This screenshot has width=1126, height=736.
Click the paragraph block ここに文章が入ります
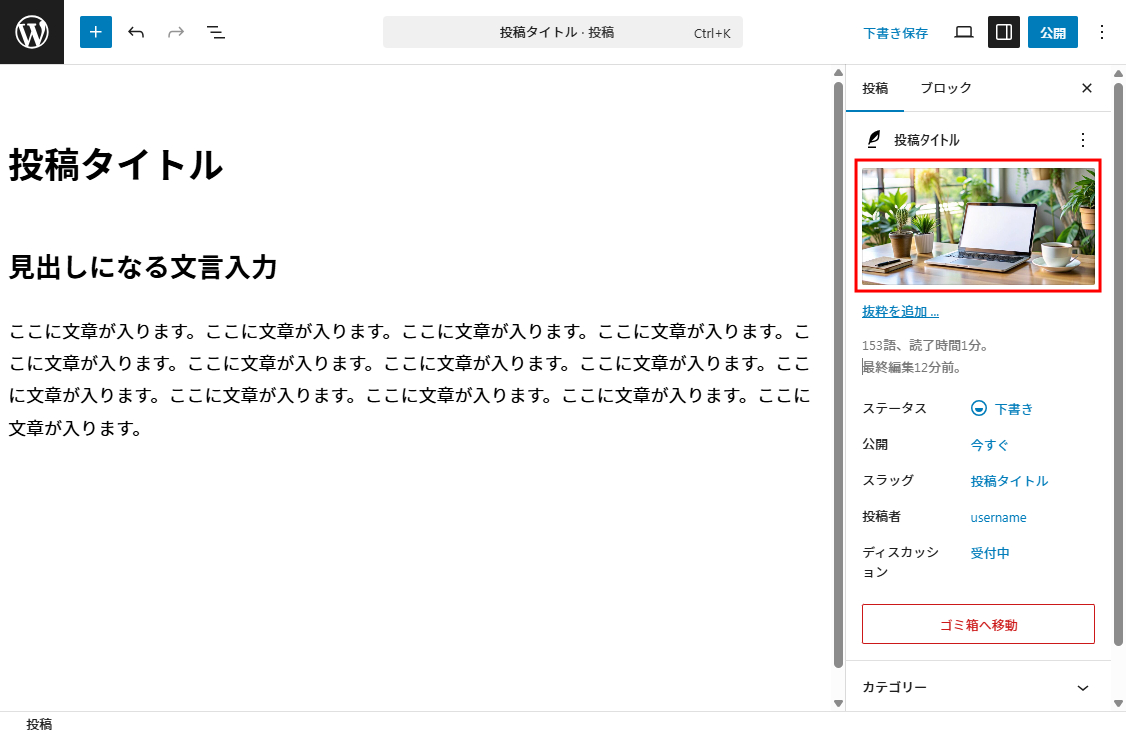[409, 380]
